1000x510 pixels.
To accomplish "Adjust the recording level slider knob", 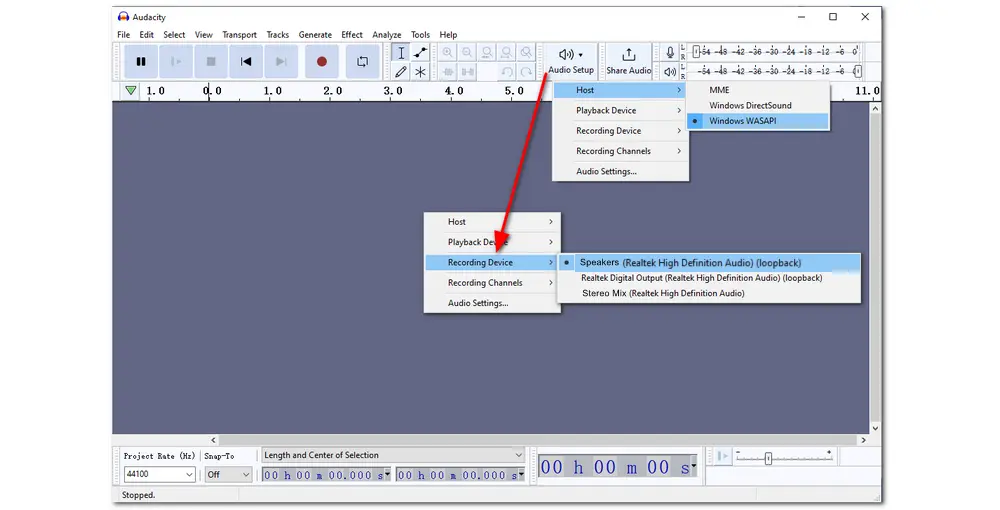I will click(x=696, y=52).
